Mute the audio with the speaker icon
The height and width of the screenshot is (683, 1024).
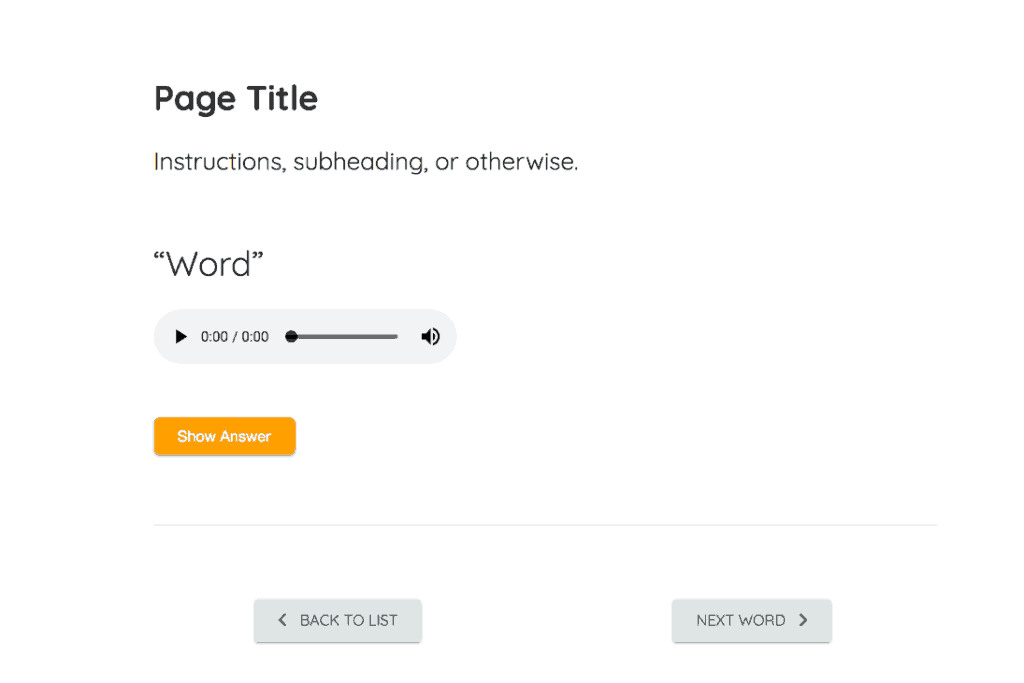(x=430, y=337)
